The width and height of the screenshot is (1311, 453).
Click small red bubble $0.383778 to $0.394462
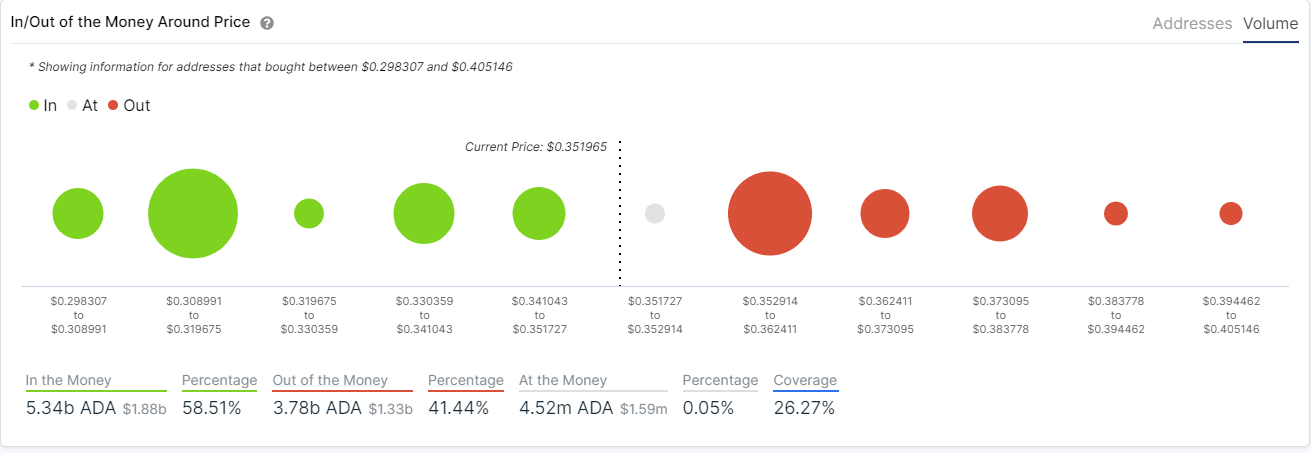(x=1116, y=213)
